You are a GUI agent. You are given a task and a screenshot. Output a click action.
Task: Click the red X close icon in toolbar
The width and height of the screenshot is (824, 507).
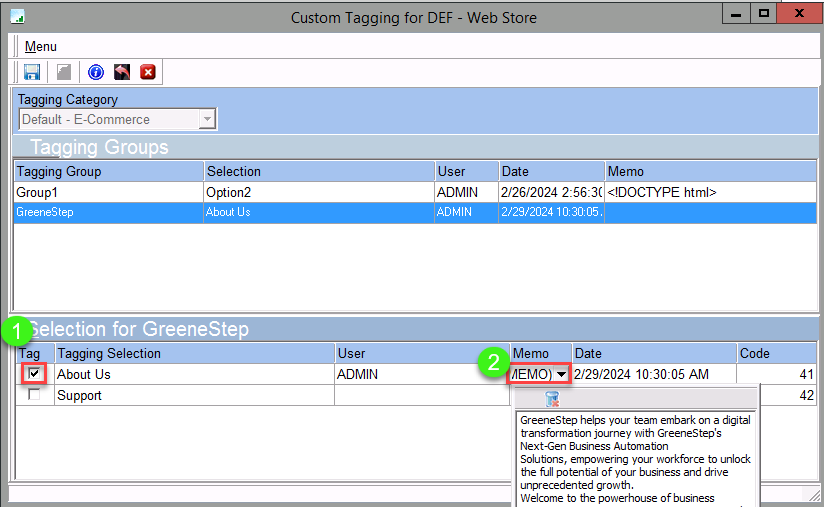coord(148,72)
